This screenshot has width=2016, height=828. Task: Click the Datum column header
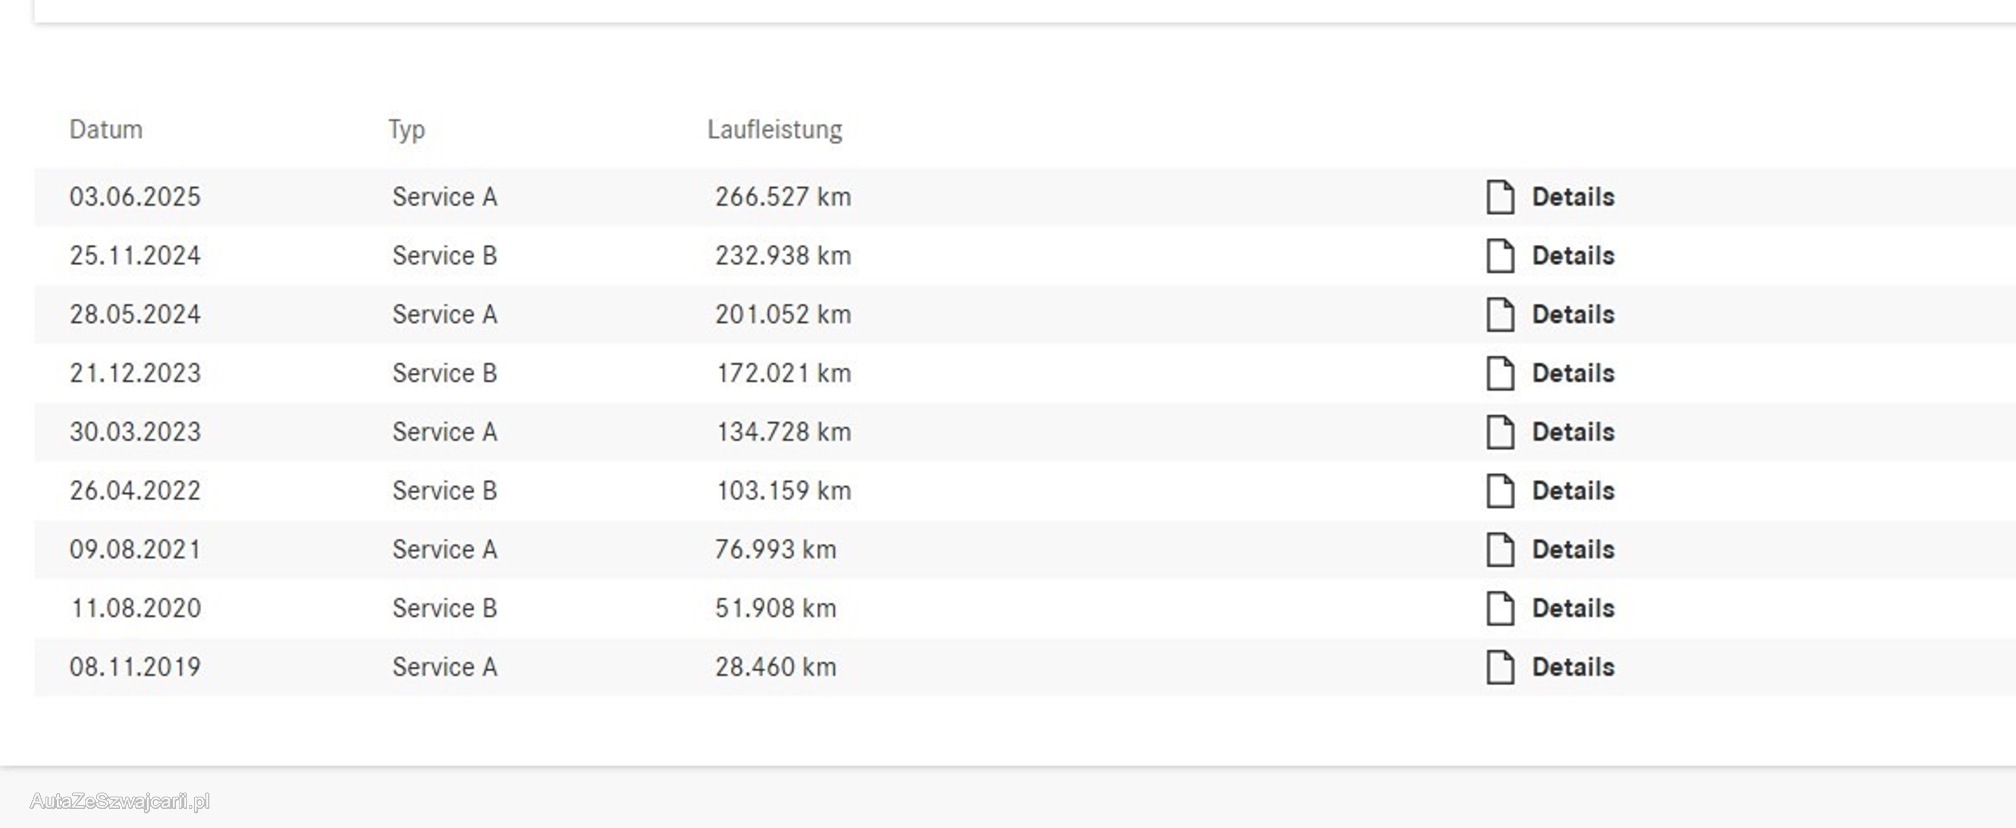coord(106,130)
